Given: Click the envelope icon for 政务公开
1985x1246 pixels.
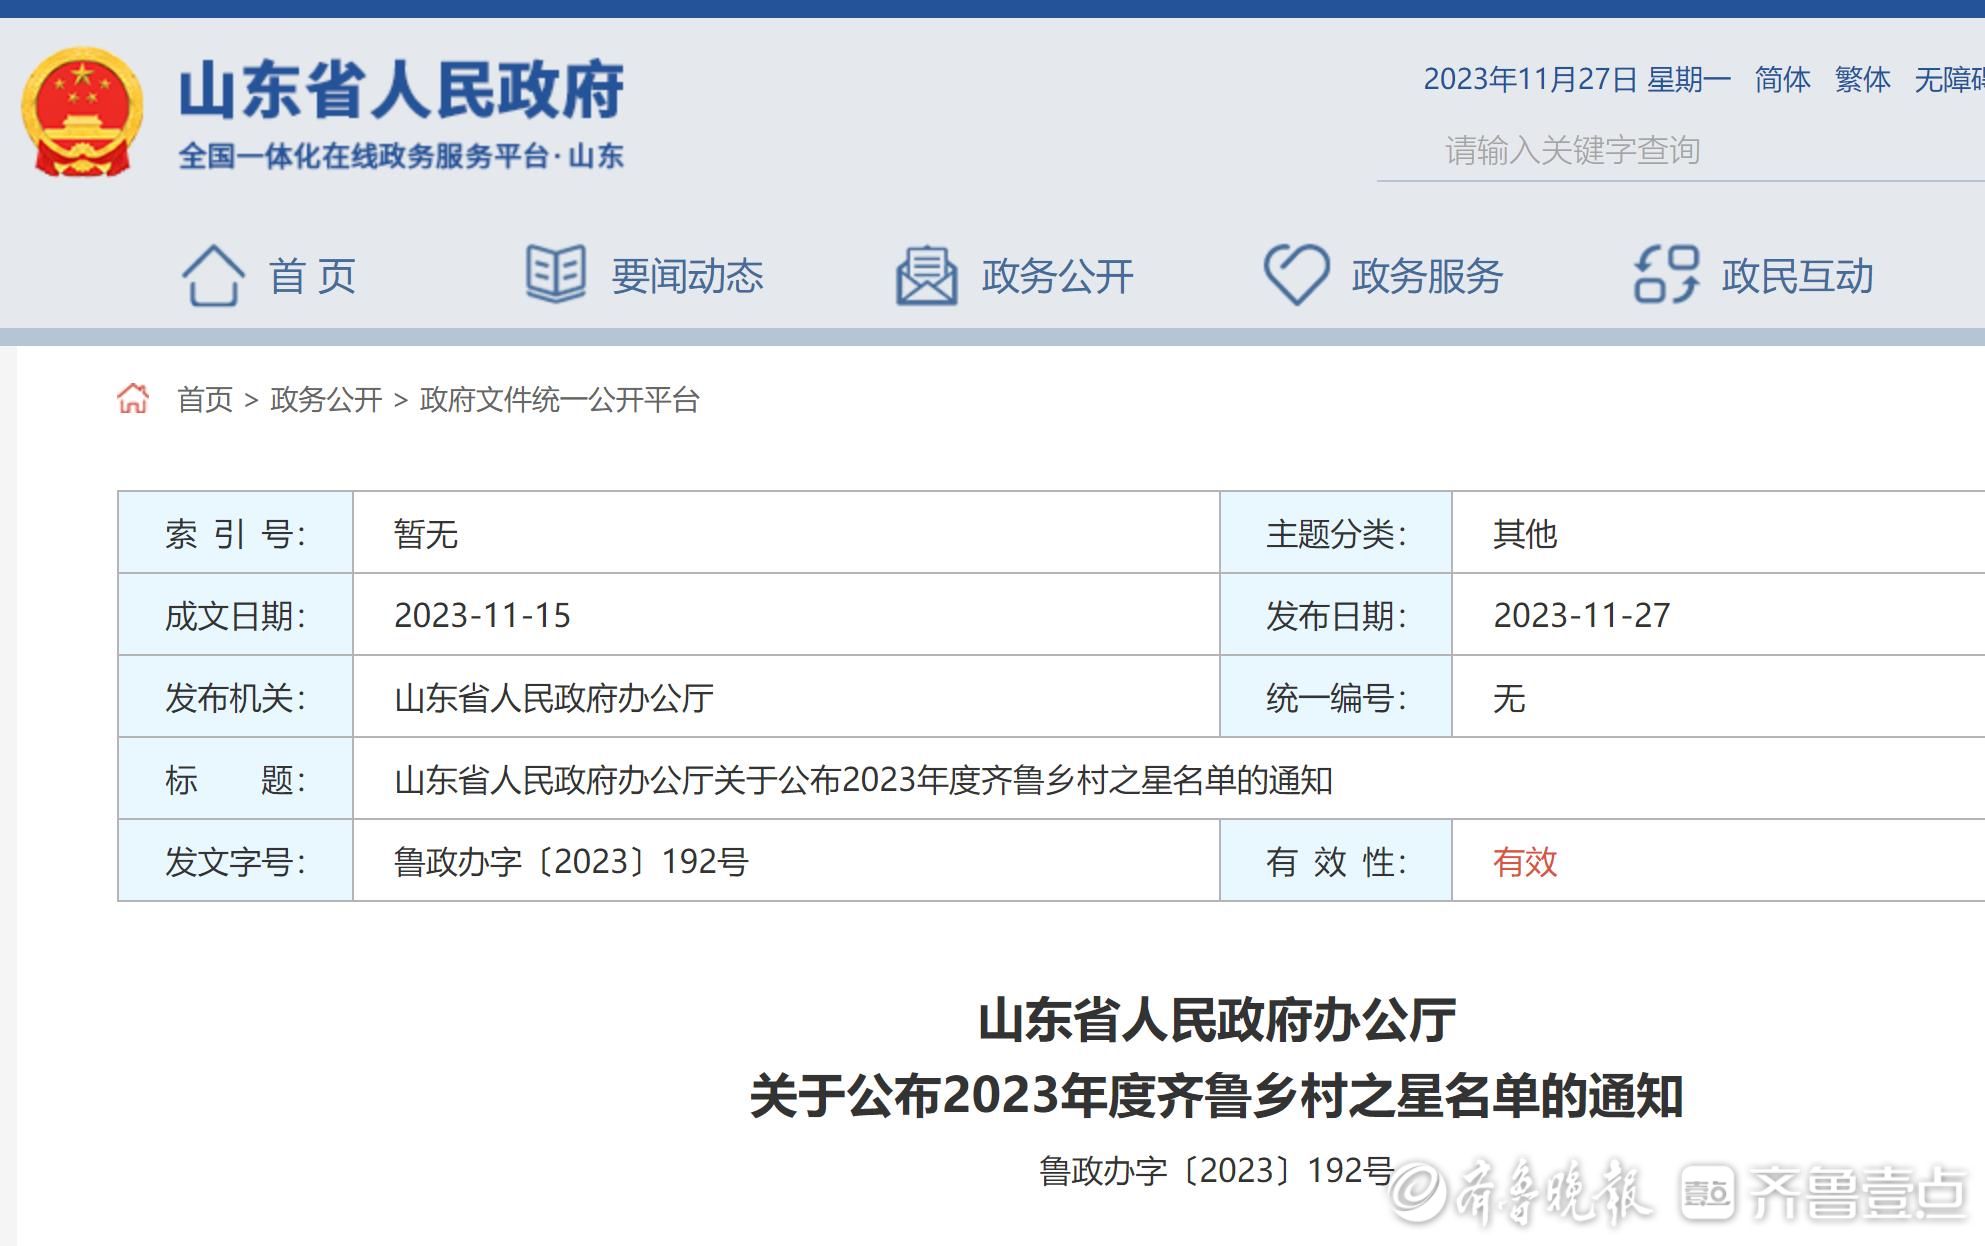Looking at the screenshot, I should click(x=926, y=275).
